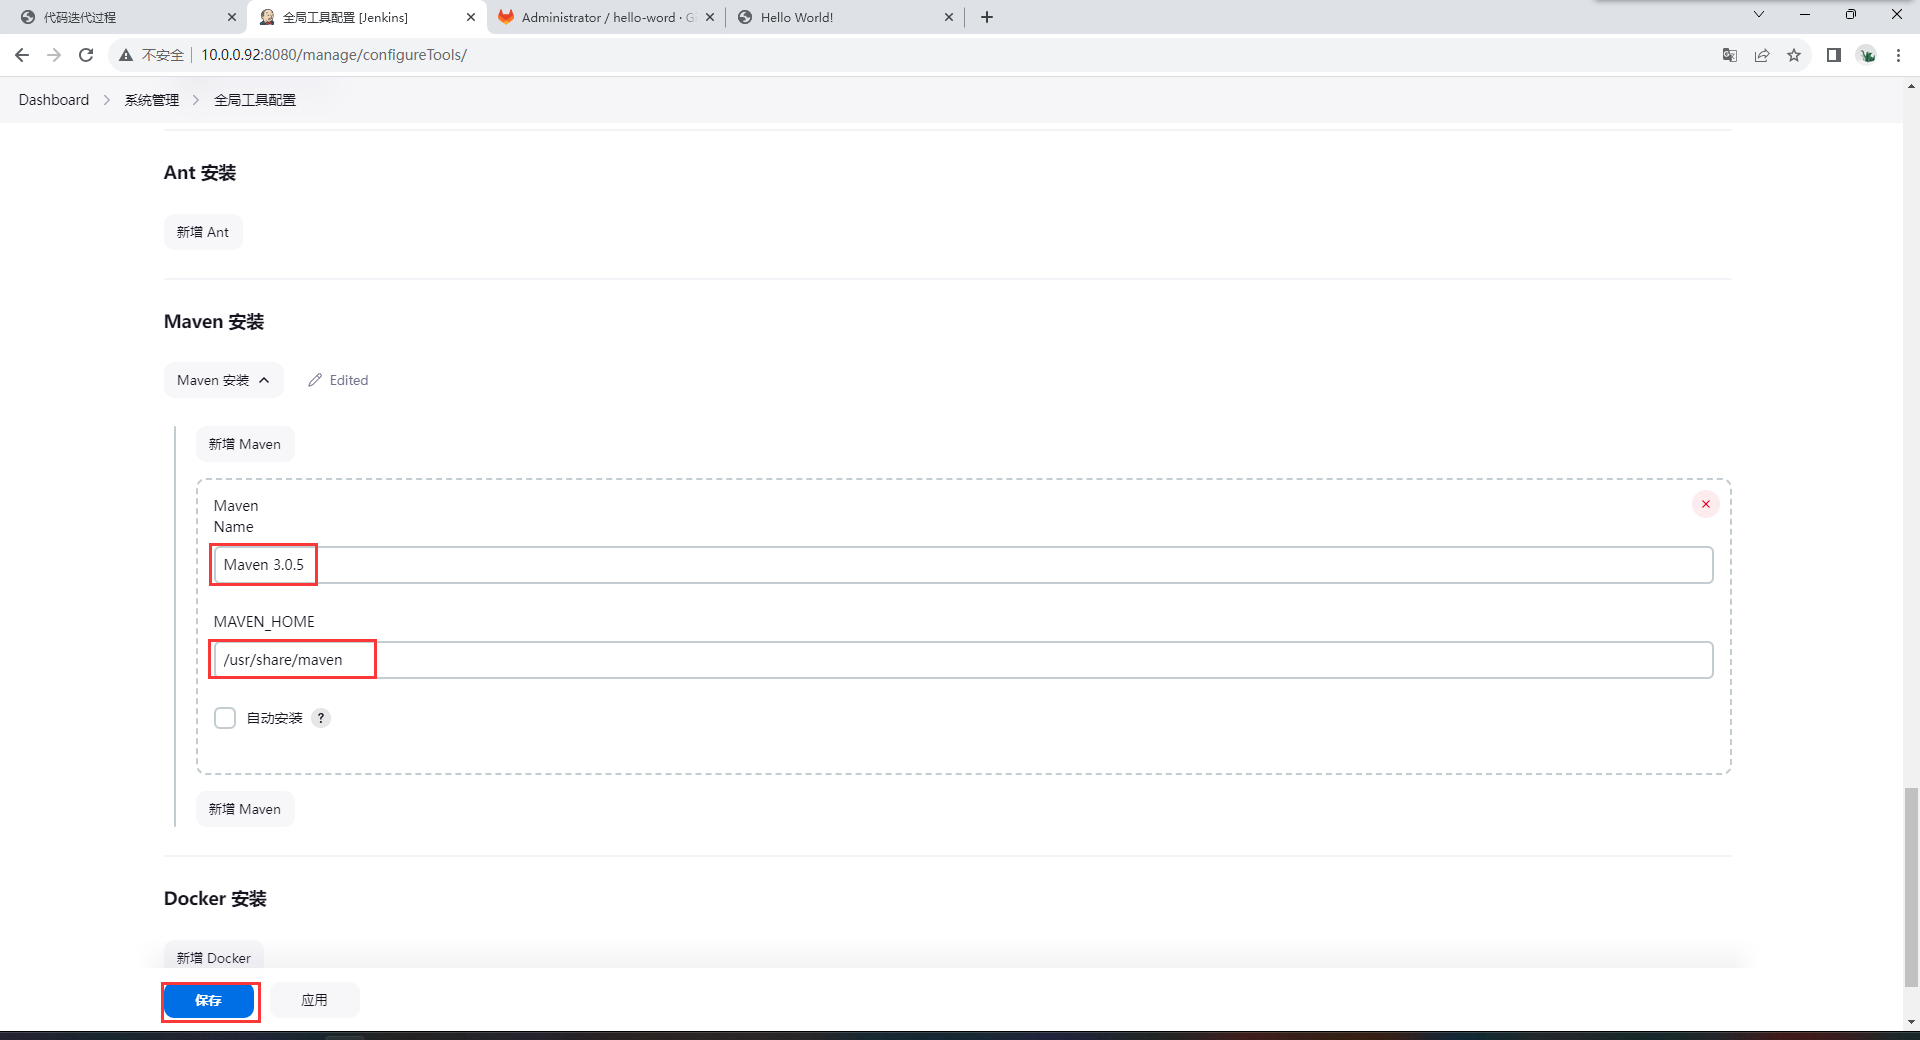This screenshot has width=1920, height=1040.
Task: Close the 代码迭代过程 tab
Action: [x=232, y=17]
